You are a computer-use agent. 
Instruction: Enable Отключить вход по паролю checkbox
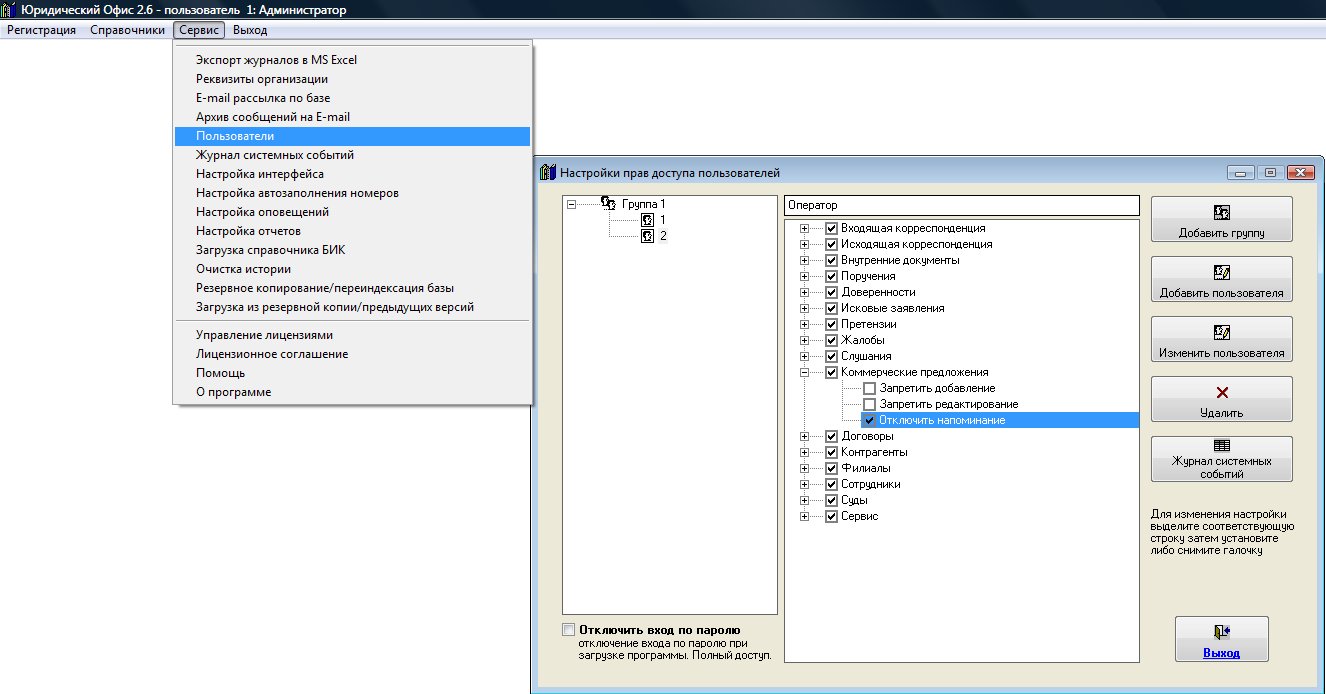569,630
